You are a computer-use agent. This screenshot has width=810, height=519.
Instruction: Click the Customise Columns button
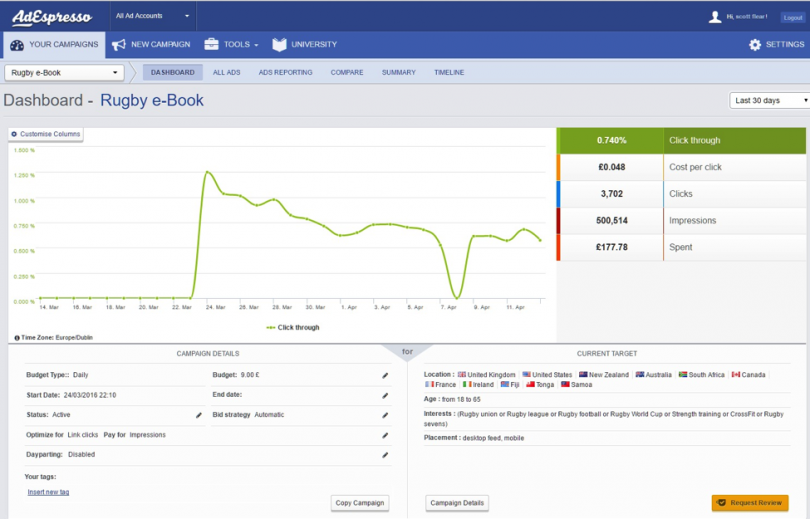click(x=45, y=134)
